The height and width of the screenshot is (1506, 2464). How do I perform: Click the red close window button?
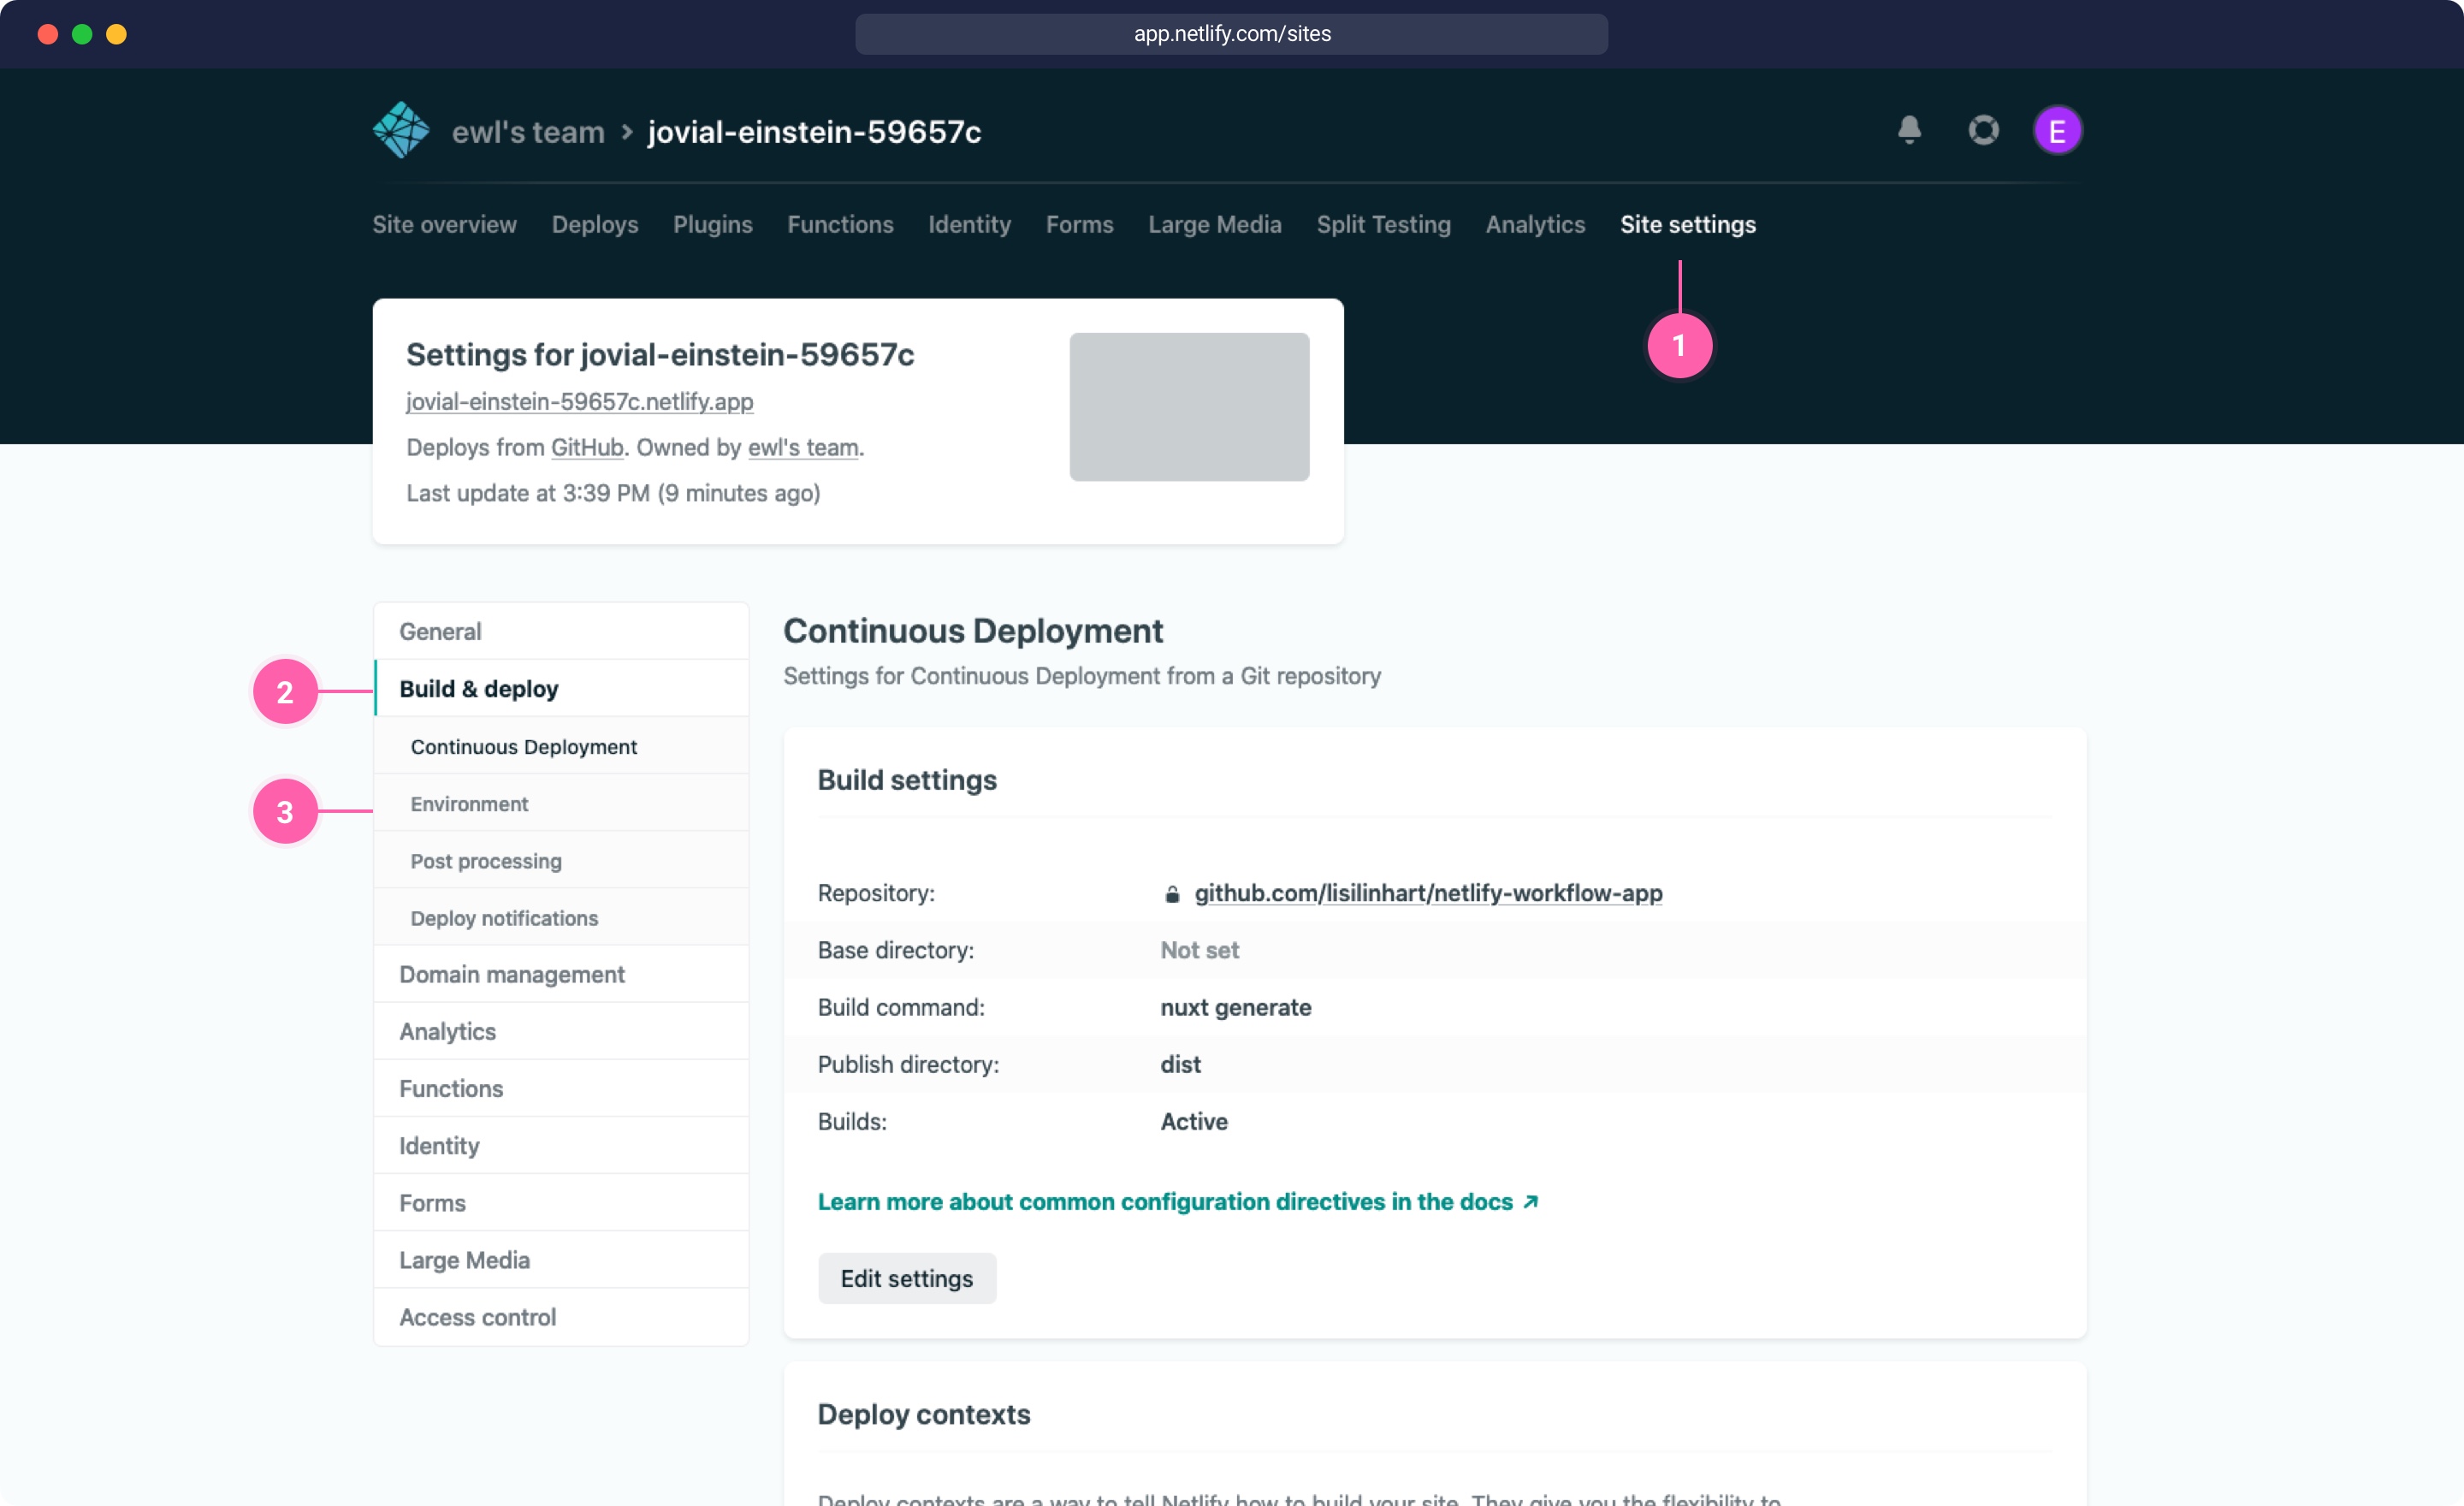pyautogui.click(x=47, y=34)
